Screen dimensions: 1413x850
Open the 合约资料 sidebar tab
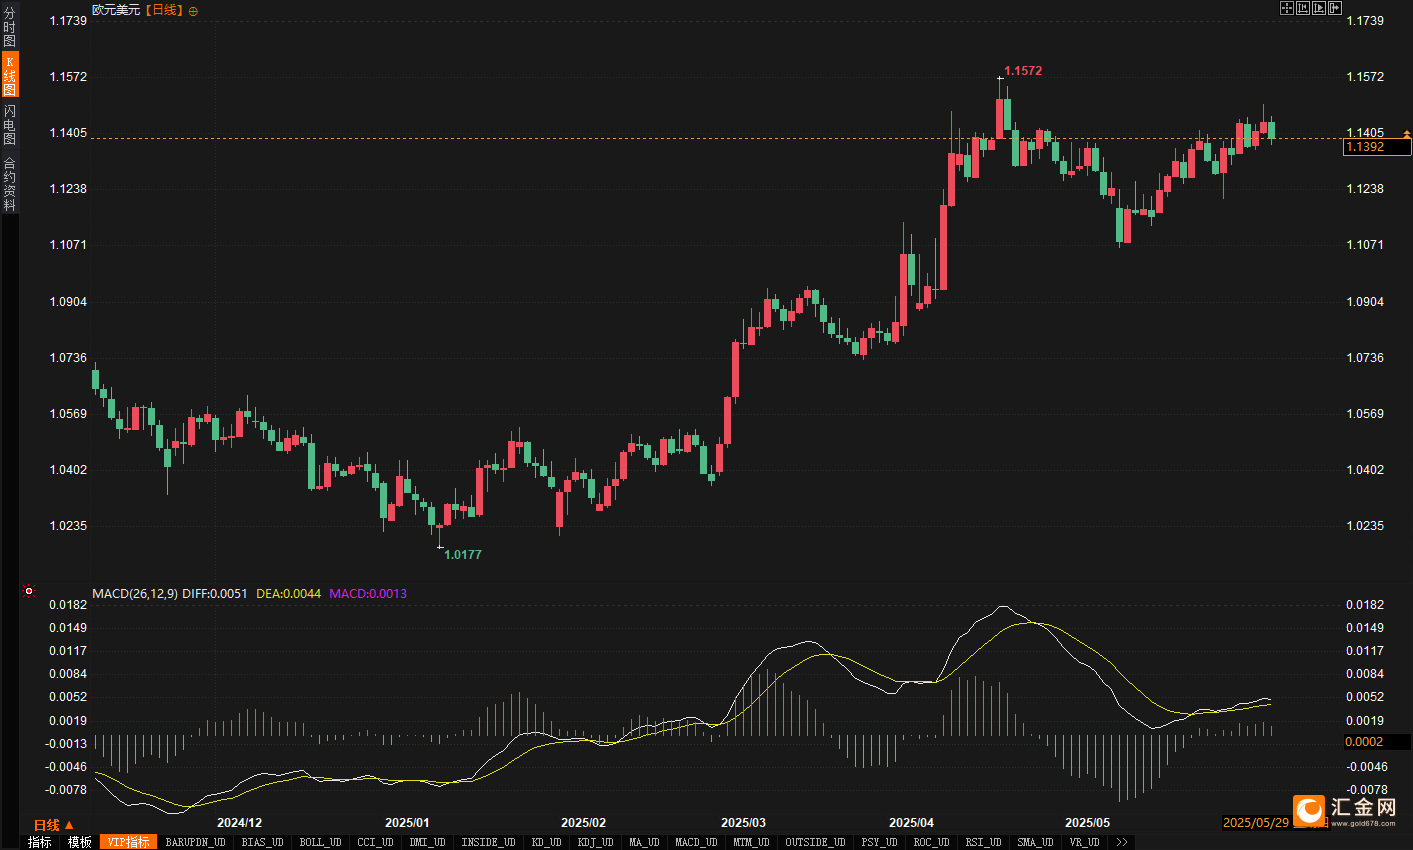coord(9,184)
